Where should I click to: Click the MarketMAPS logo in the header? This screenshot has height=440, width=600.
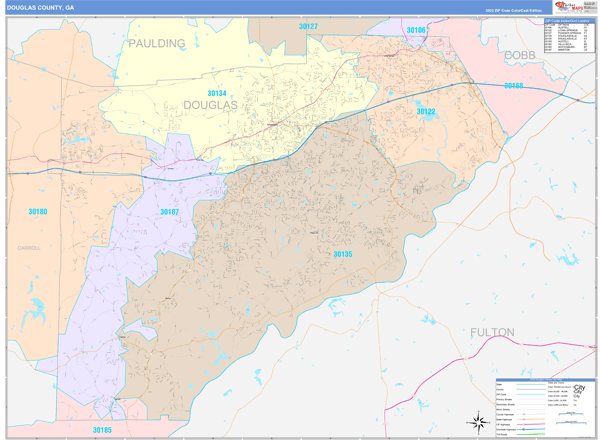[569, 7]
